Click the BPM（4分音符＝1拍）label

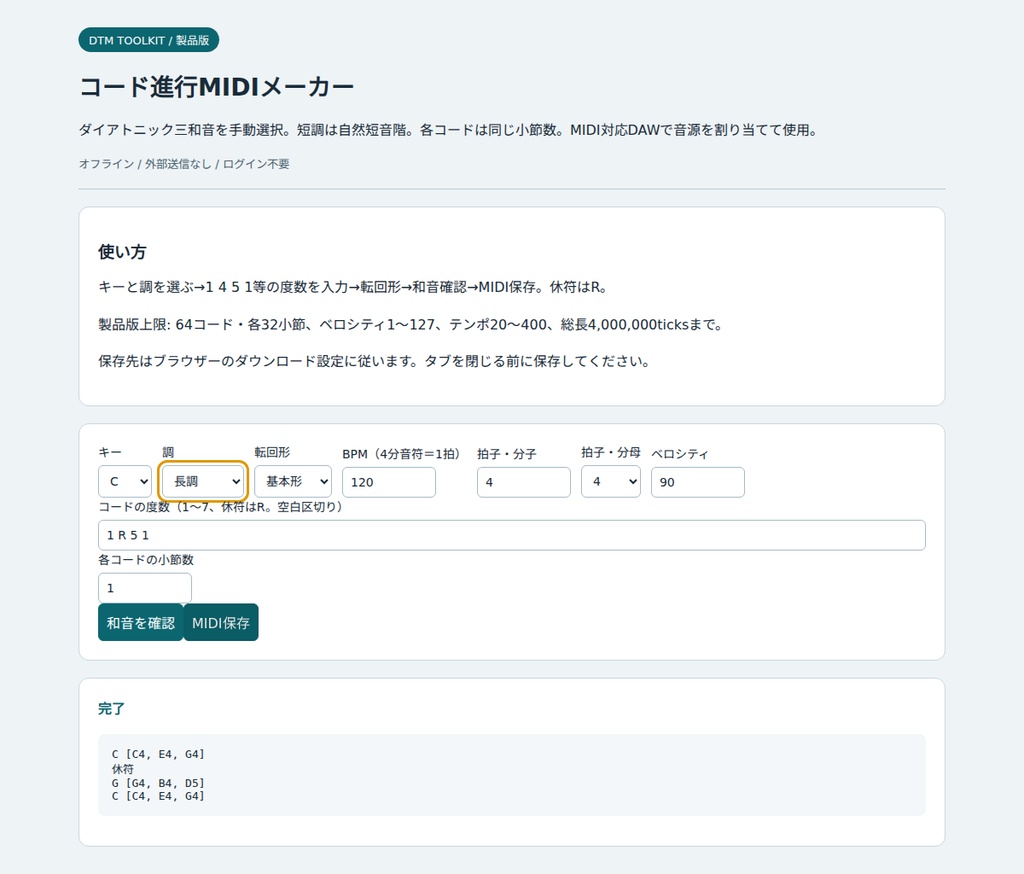click(401, 454)
